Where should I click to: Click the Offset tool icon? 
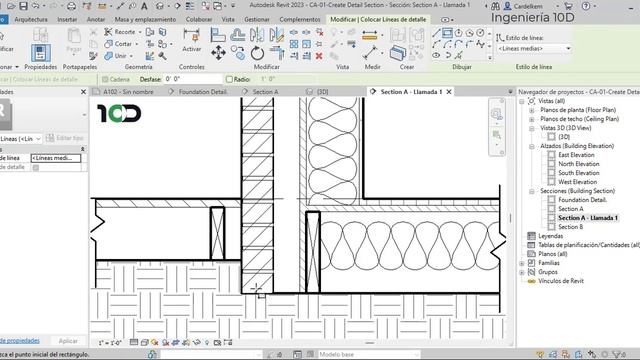238,35
